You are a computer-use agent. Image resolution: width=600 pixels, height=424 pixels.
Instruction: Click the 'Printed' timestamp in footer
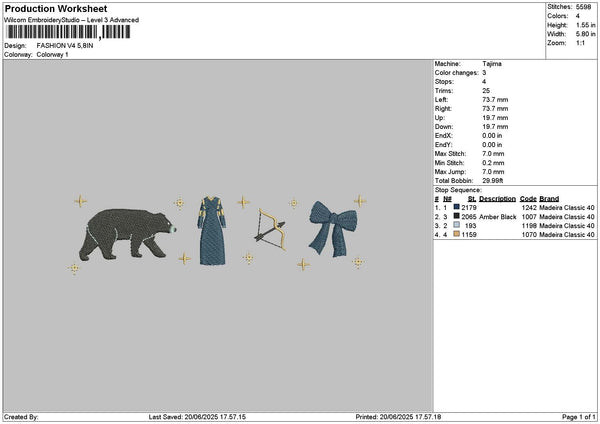[x=398, y=417]
